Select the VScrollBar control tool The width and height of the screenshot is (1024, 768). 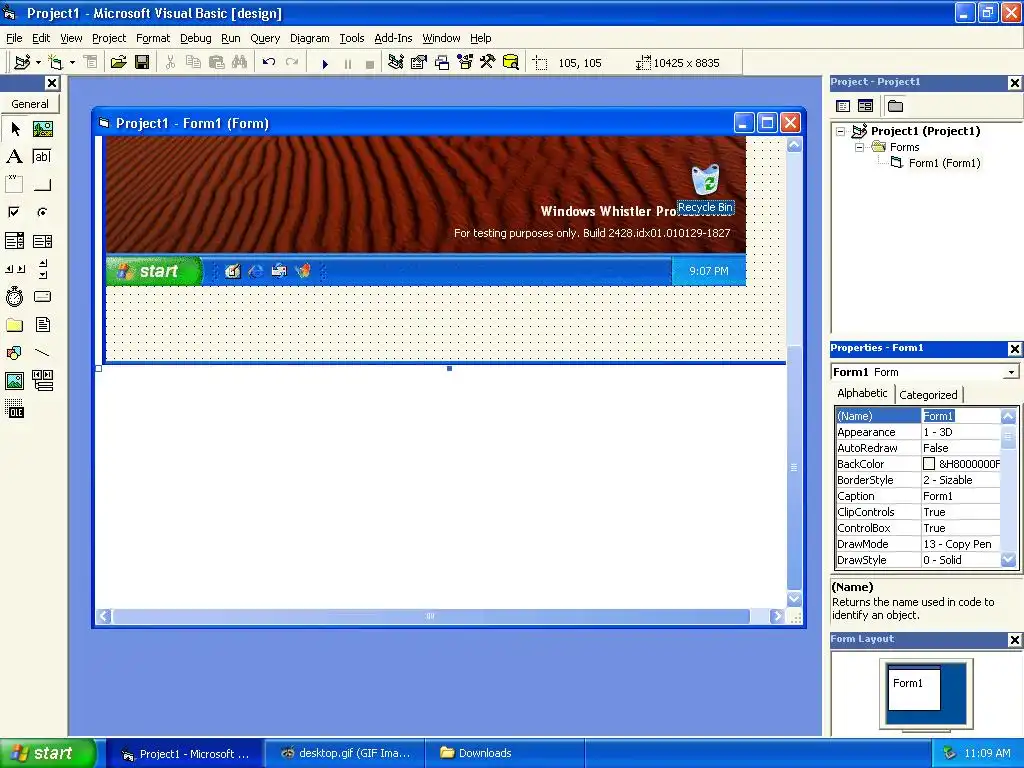coord(42,268)
